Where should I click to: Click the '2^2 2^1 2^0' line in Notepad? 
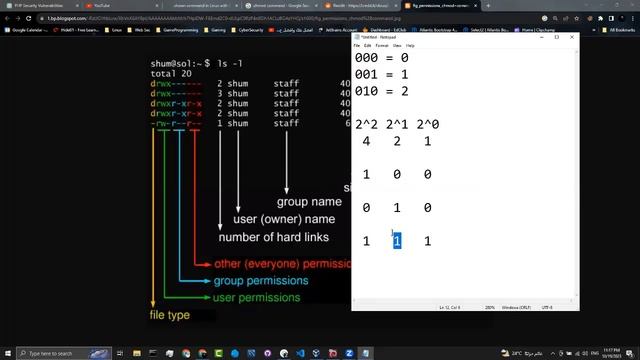click(x=397, y=124)
